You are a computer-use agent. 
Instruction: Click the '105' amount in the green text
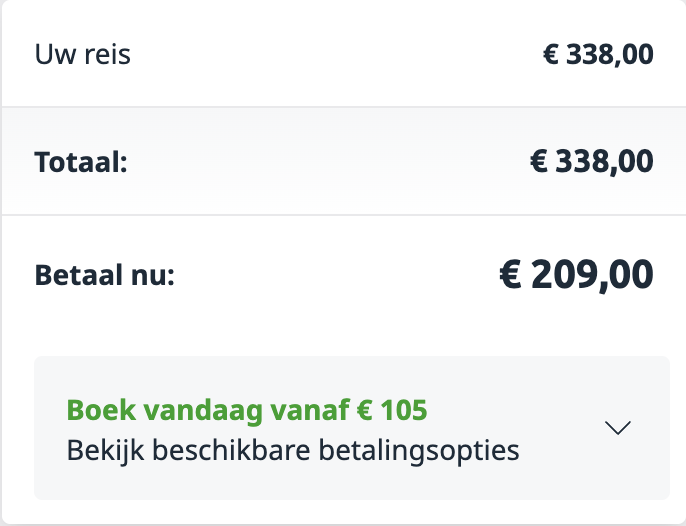[407, 410]
